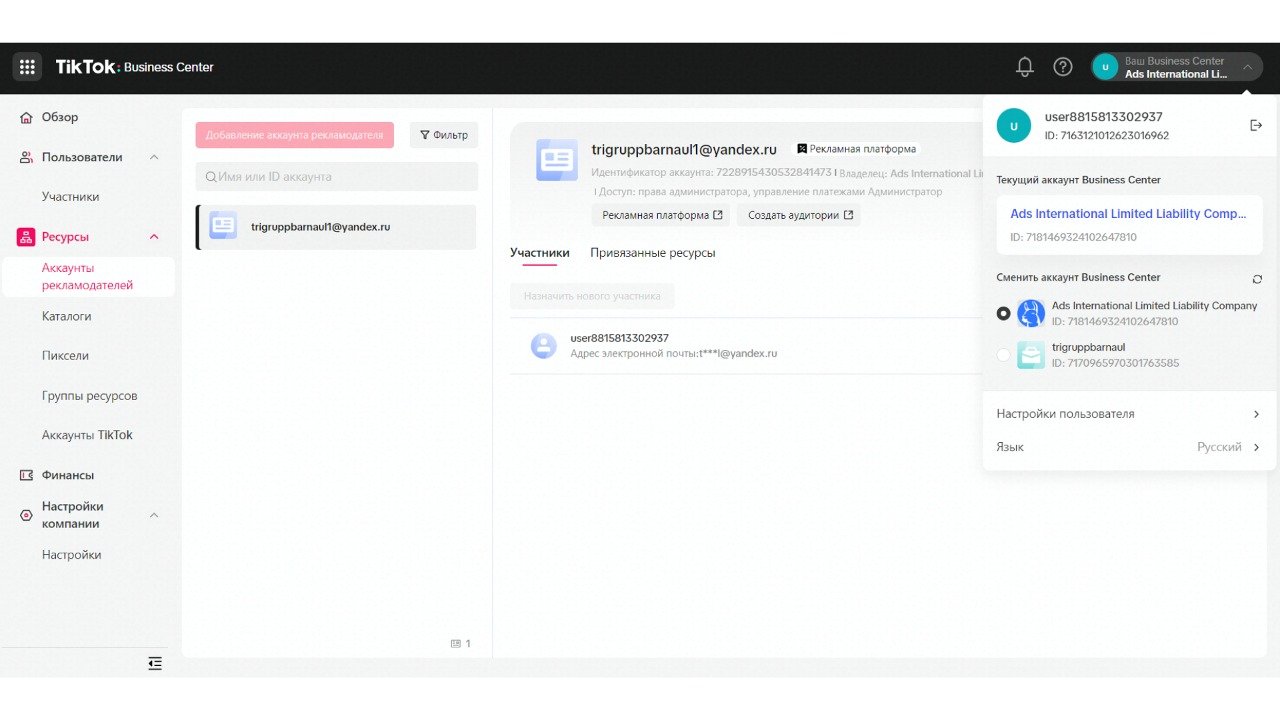Click the member avatar beside user8815813302937 row
Image resolution: width=1280 pixels, height=720 pixels.
point(544,346)
